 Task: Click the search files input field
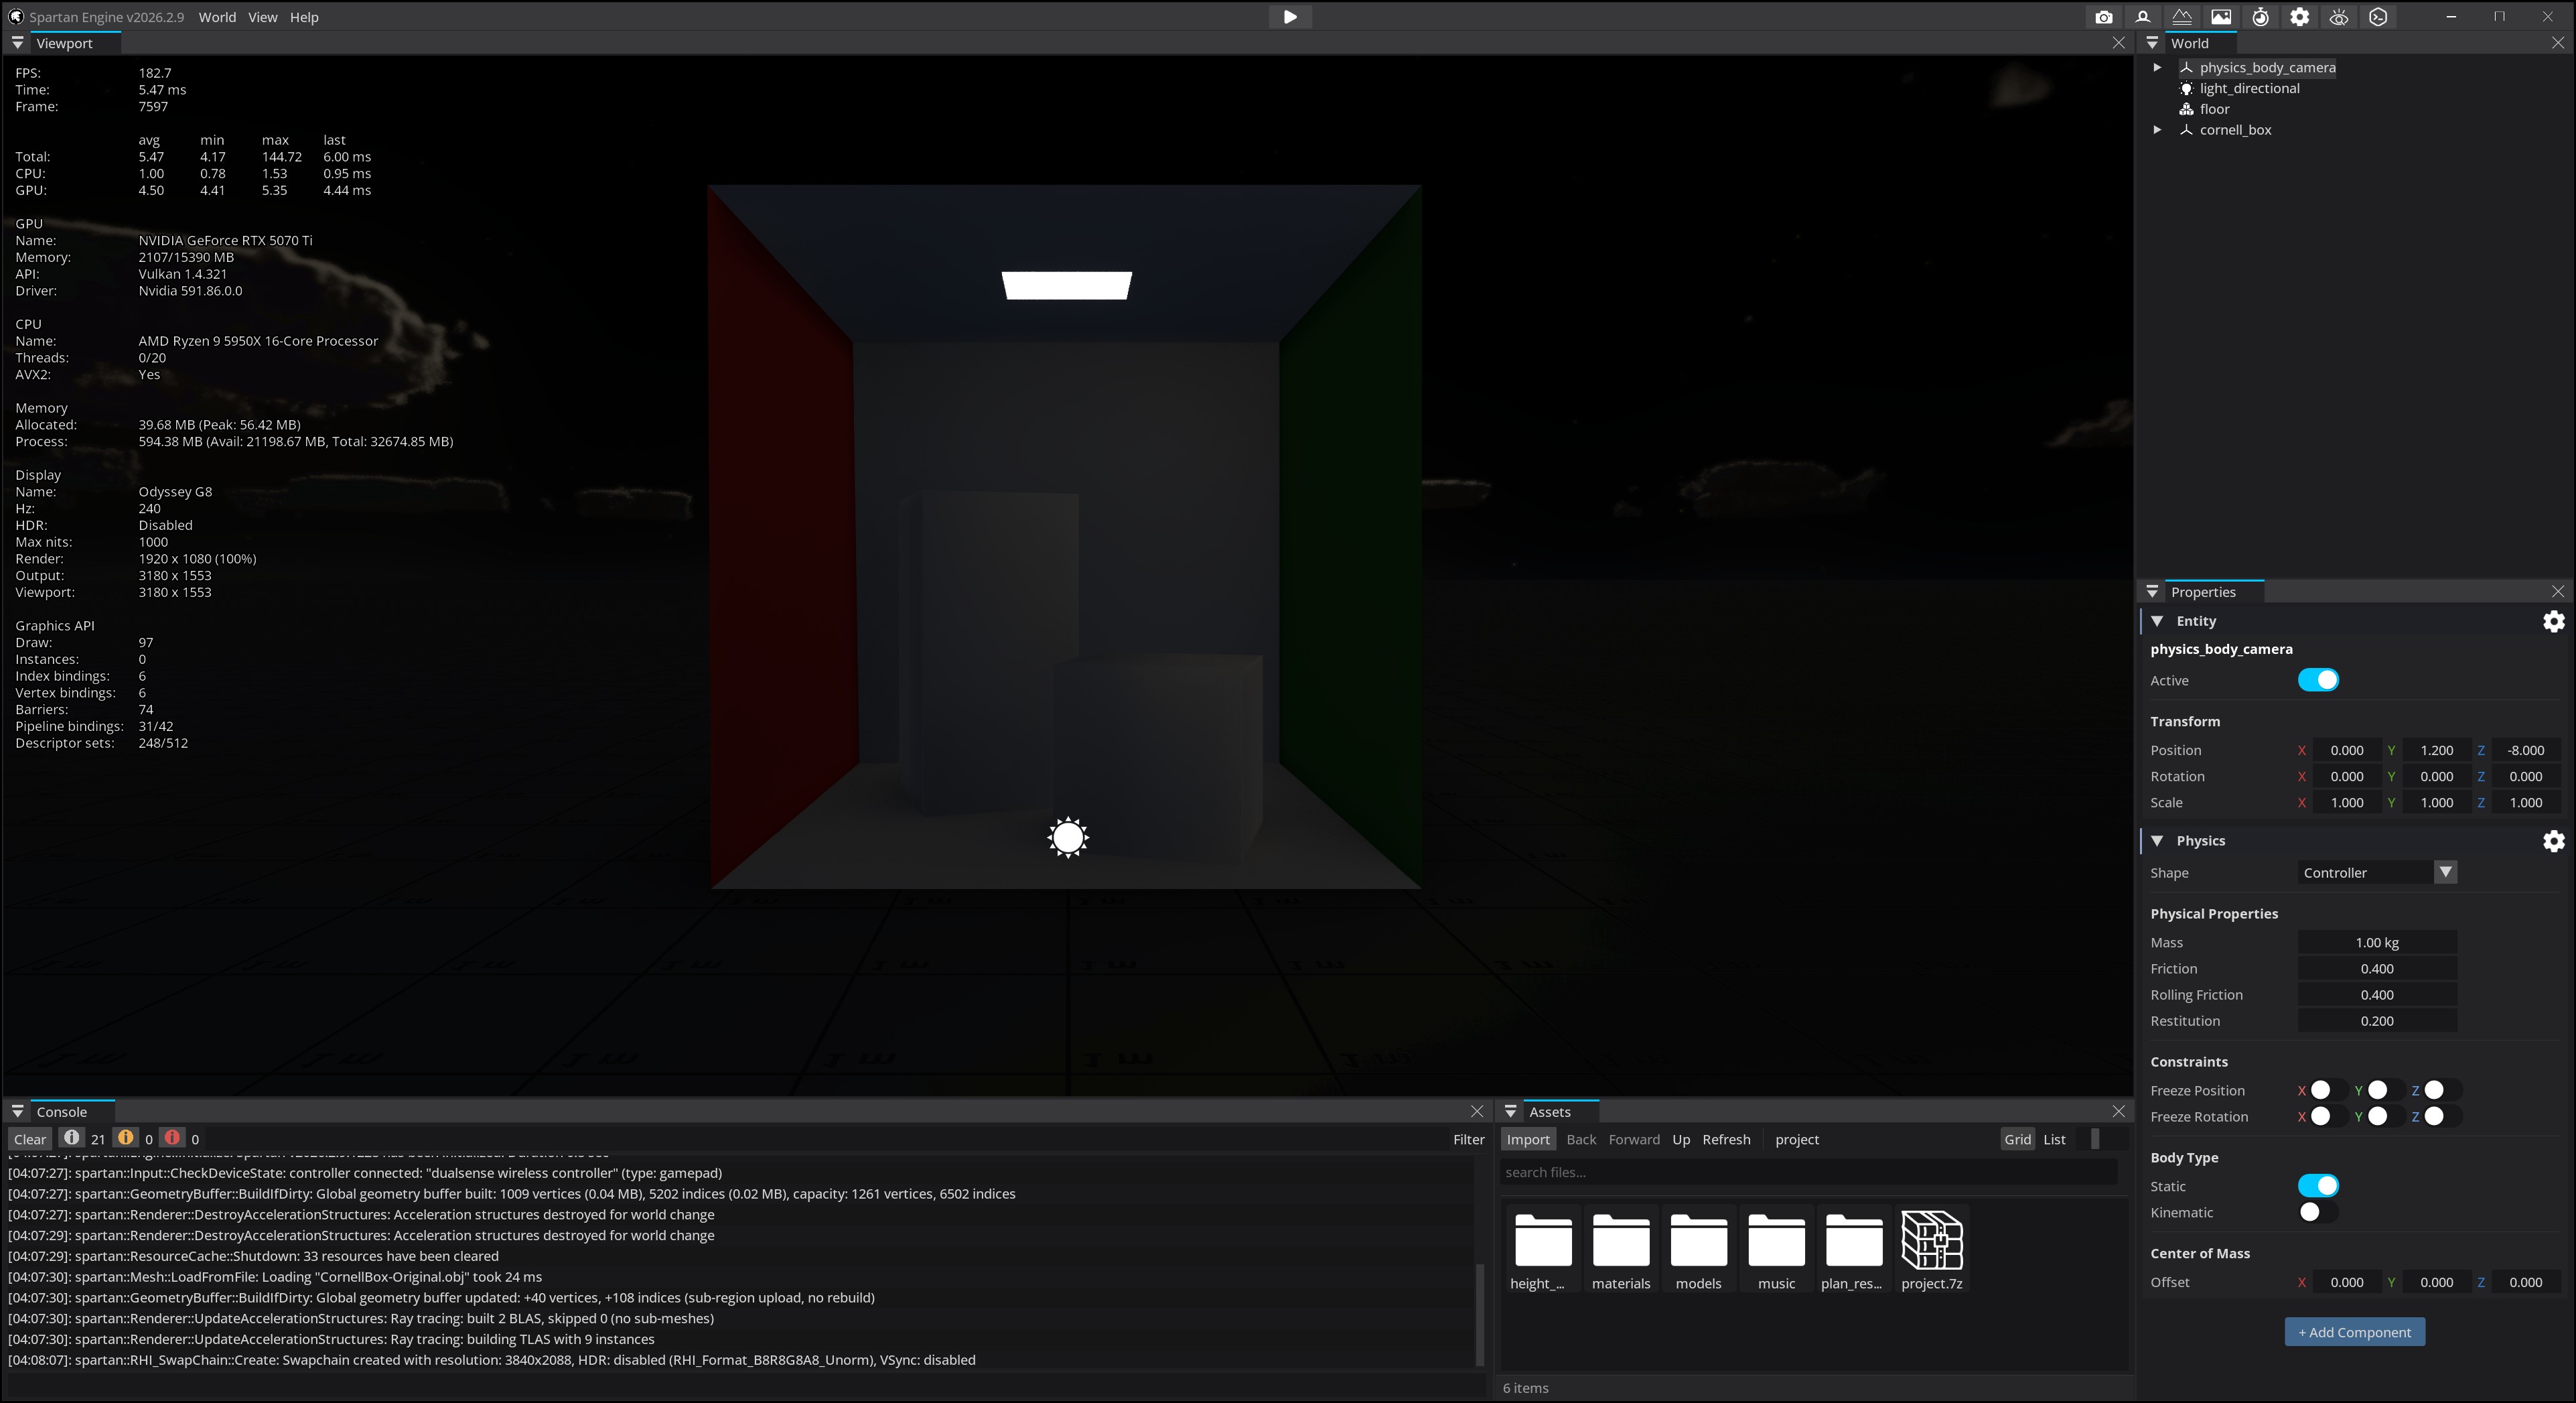coord(1807,1172)
